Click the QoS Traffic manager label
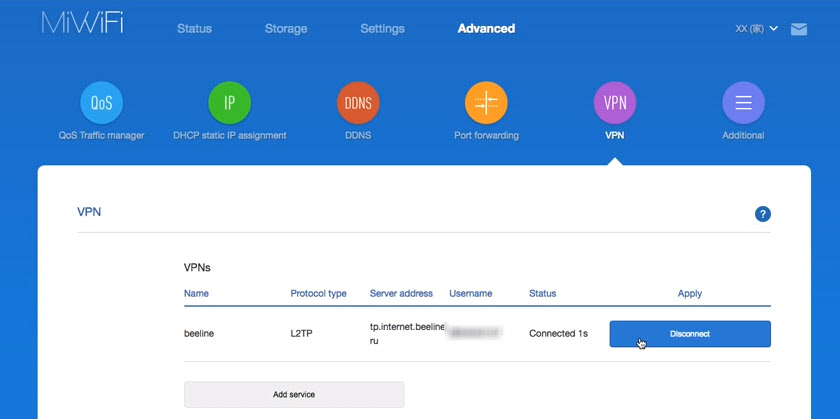This screenshot has height=419, width=840. coord(100,135)
